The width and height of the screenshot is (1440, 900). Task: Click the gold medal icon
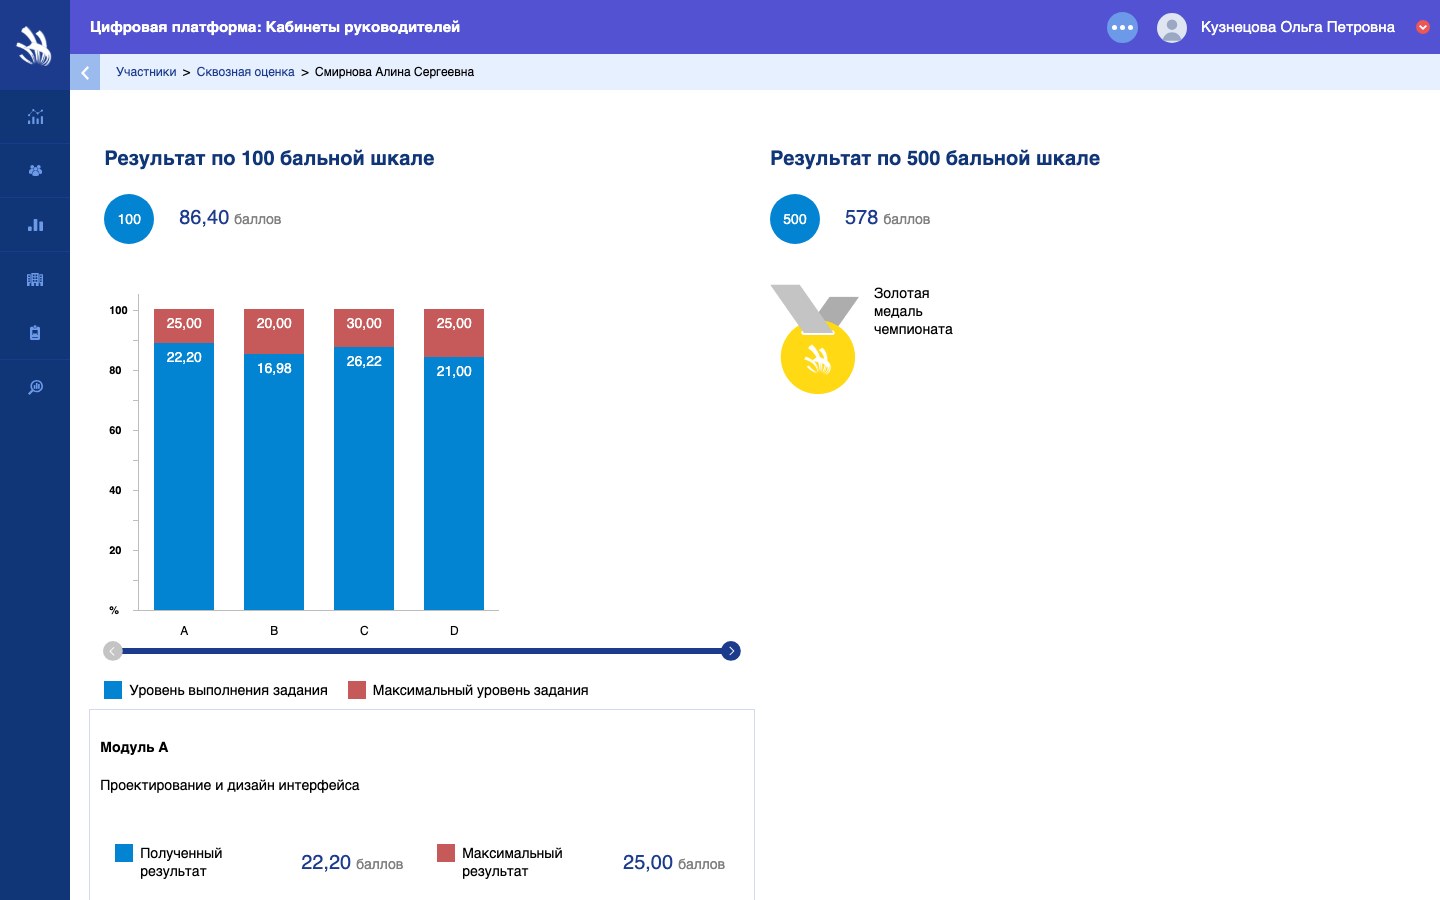(x=816, y=339)
